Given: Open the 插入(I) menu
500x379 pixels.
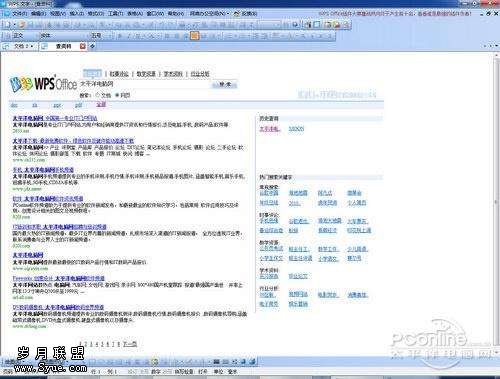Looking at the screenshot, I should tap(77, 14).
